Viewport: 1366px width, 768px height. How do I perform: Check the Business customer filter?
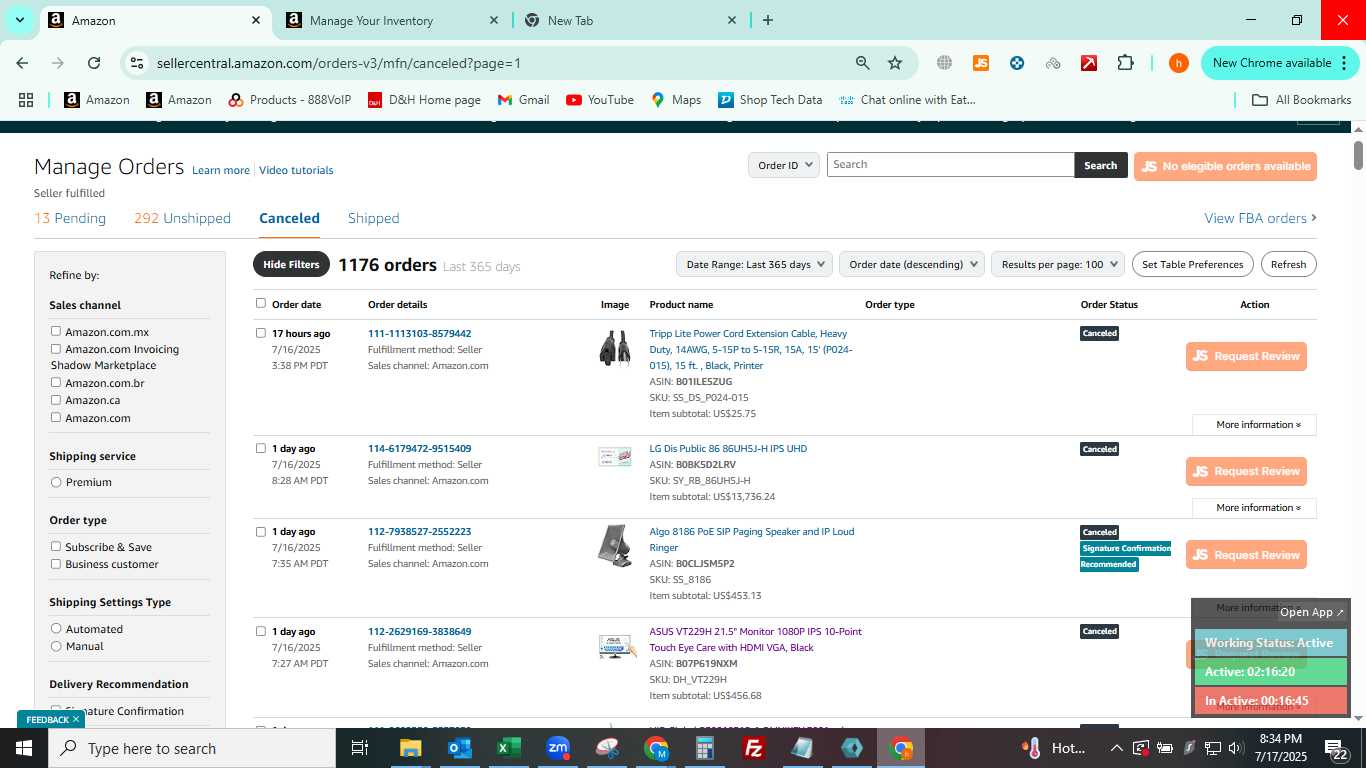[x=56, y=564]
